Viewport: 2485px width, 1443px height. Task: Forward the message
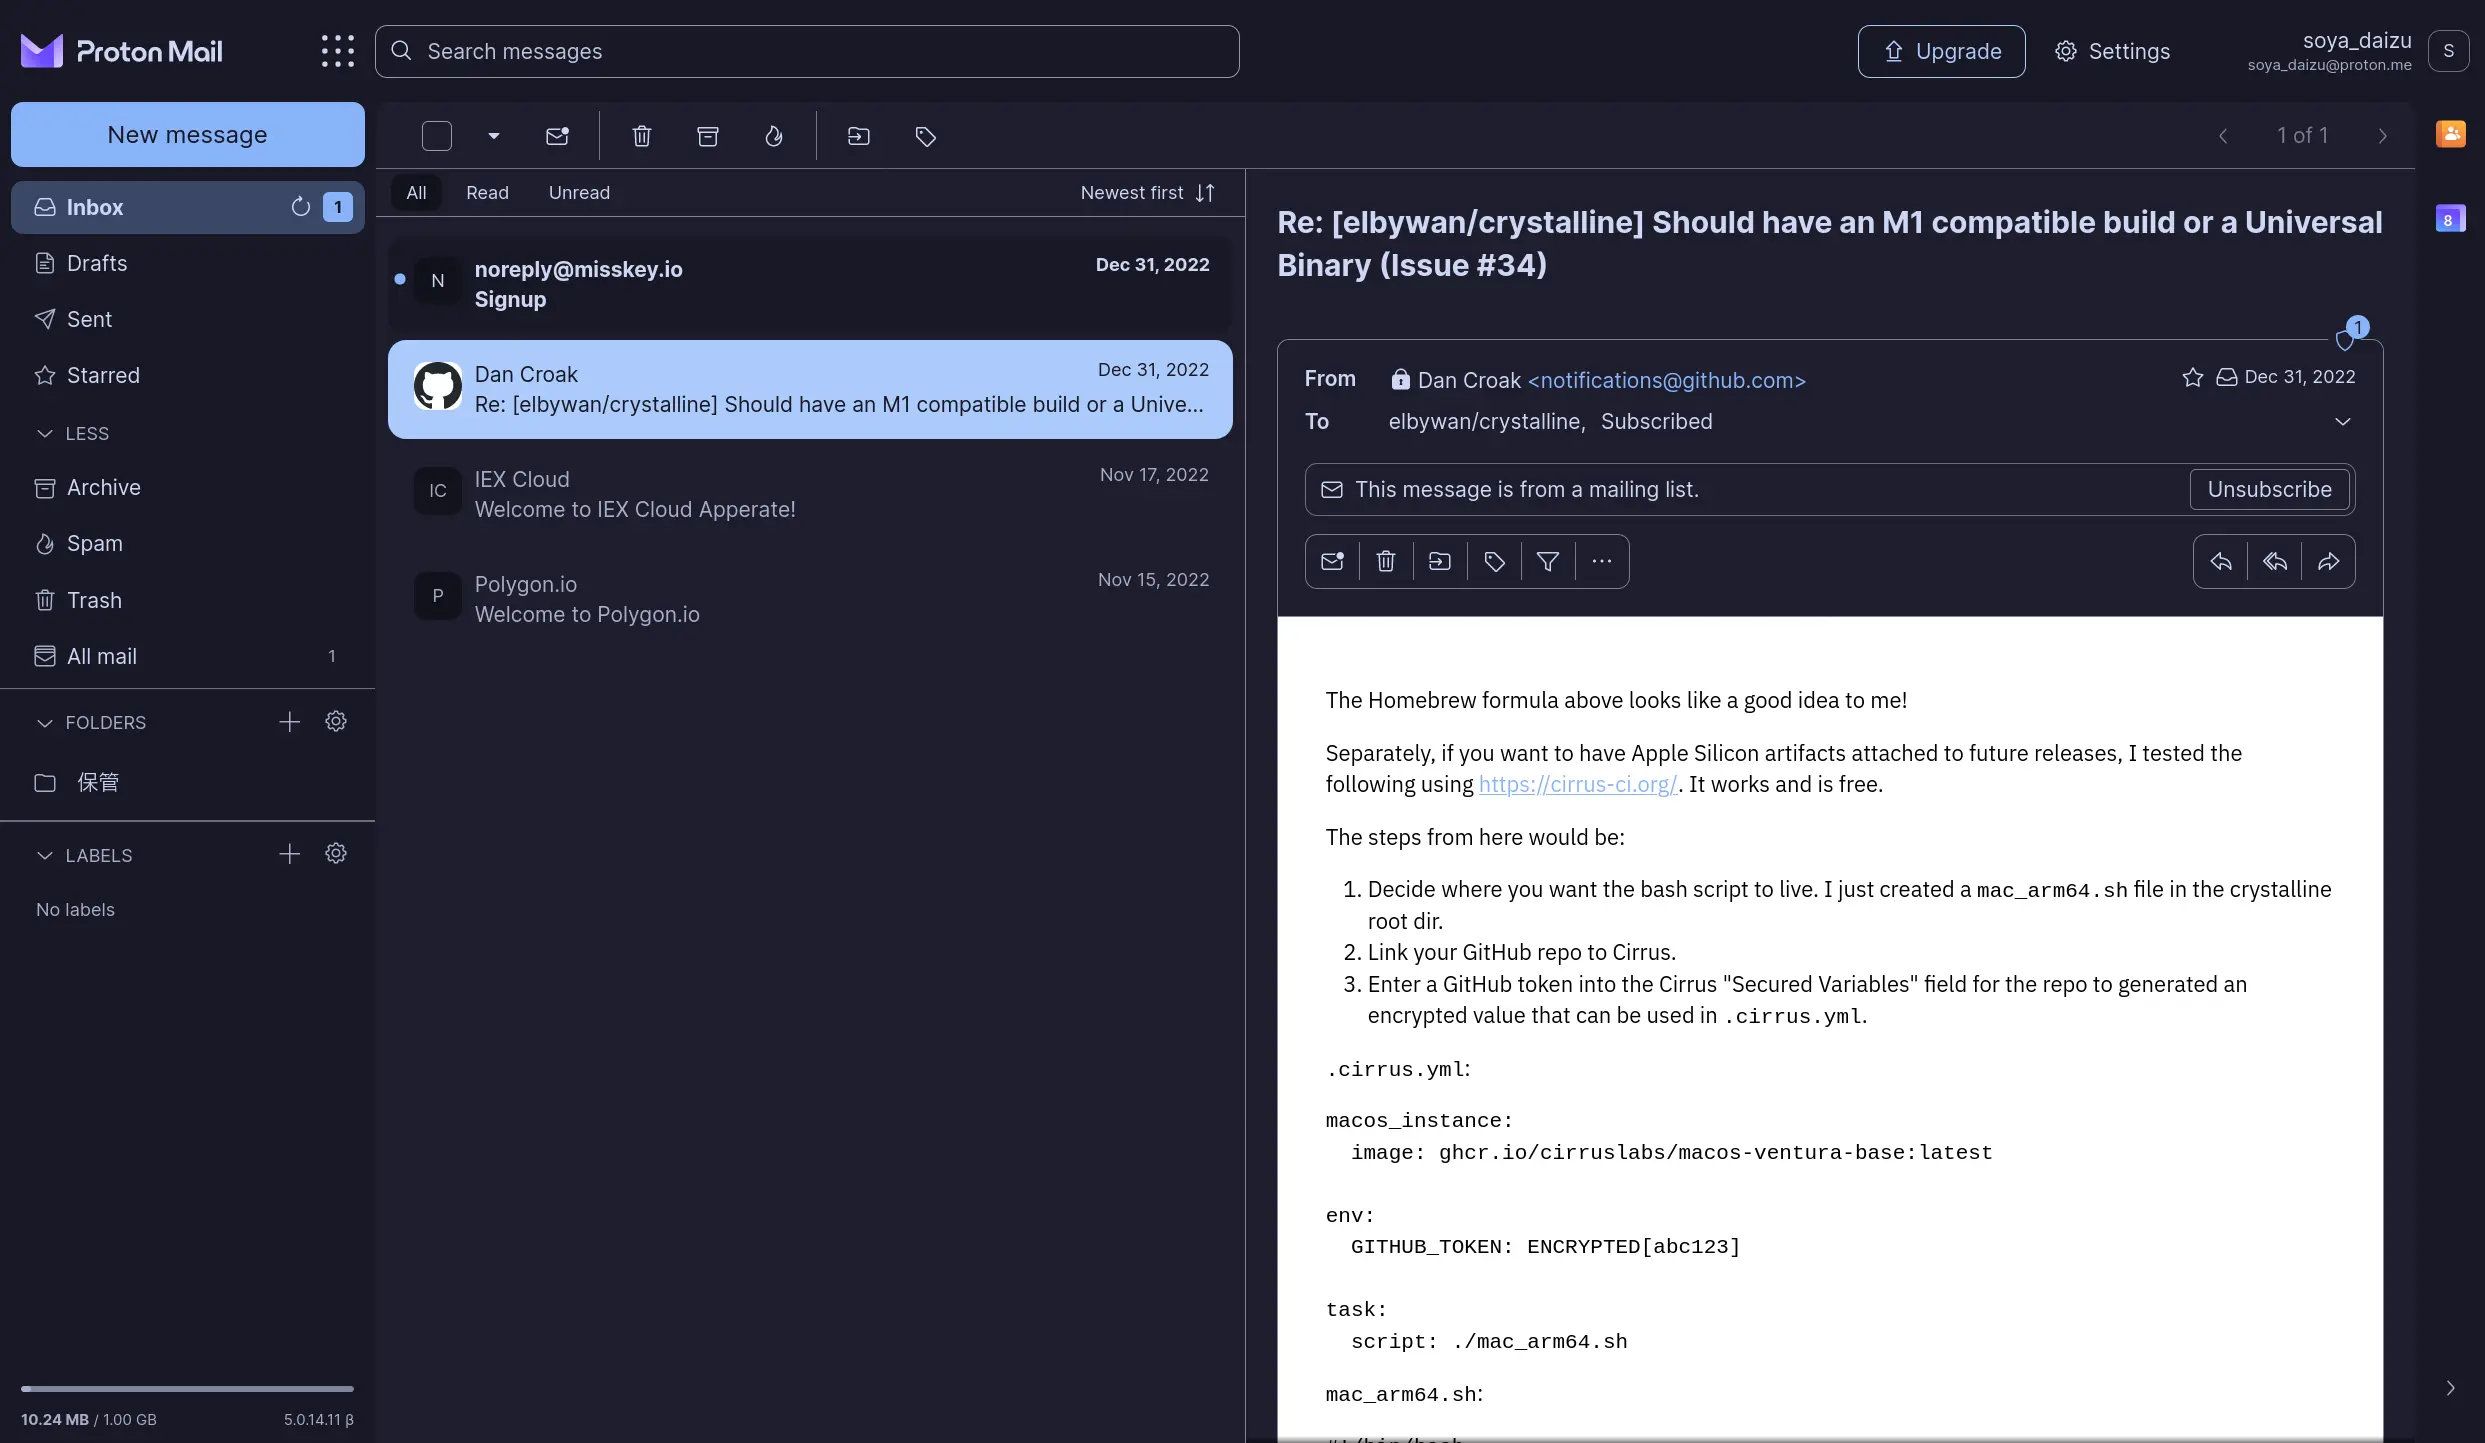[x=2329, y=561]
